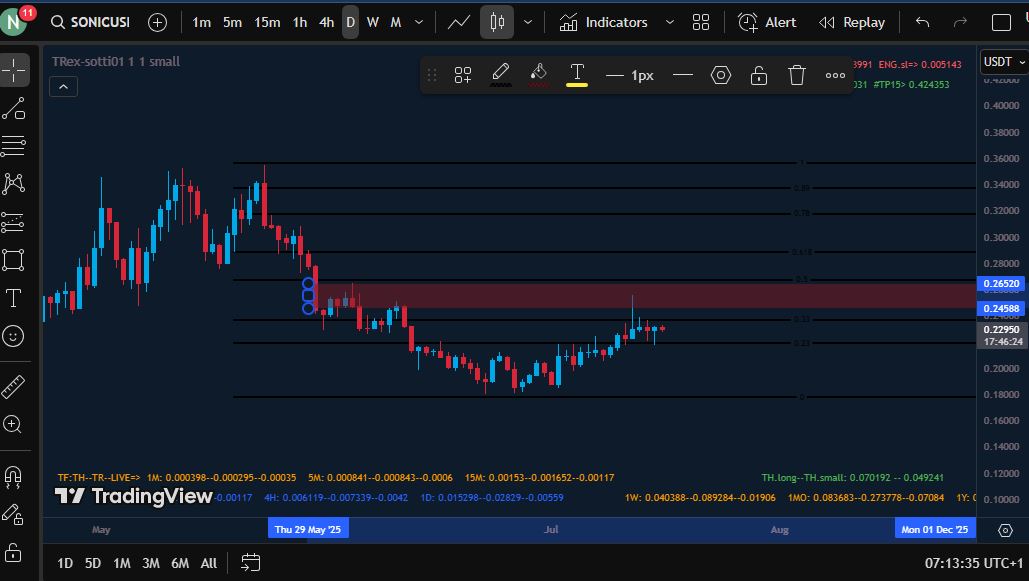Open more options in drawing toolbar
Image resolution: width=1029 pixels, height=581 pixels.
point(835,75)
